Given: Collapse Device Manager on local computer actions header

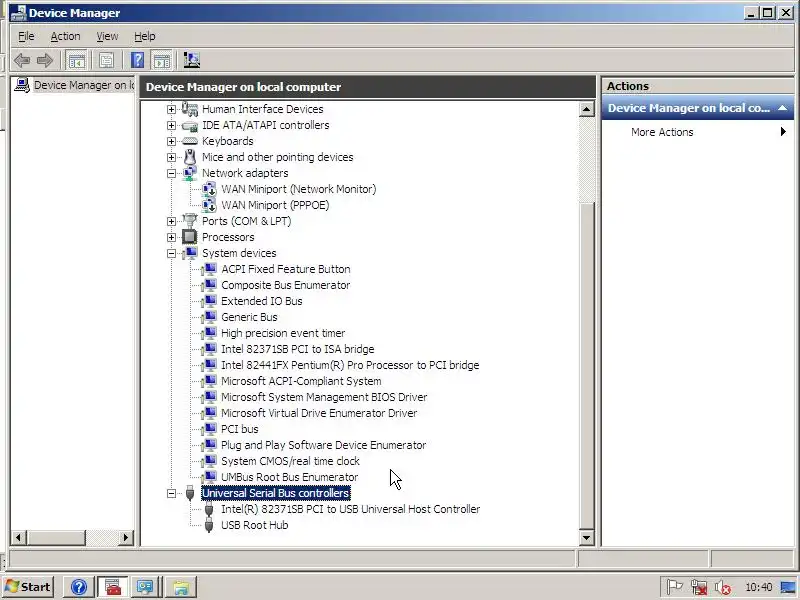Looking at the screenshot, I should (782, 108).
